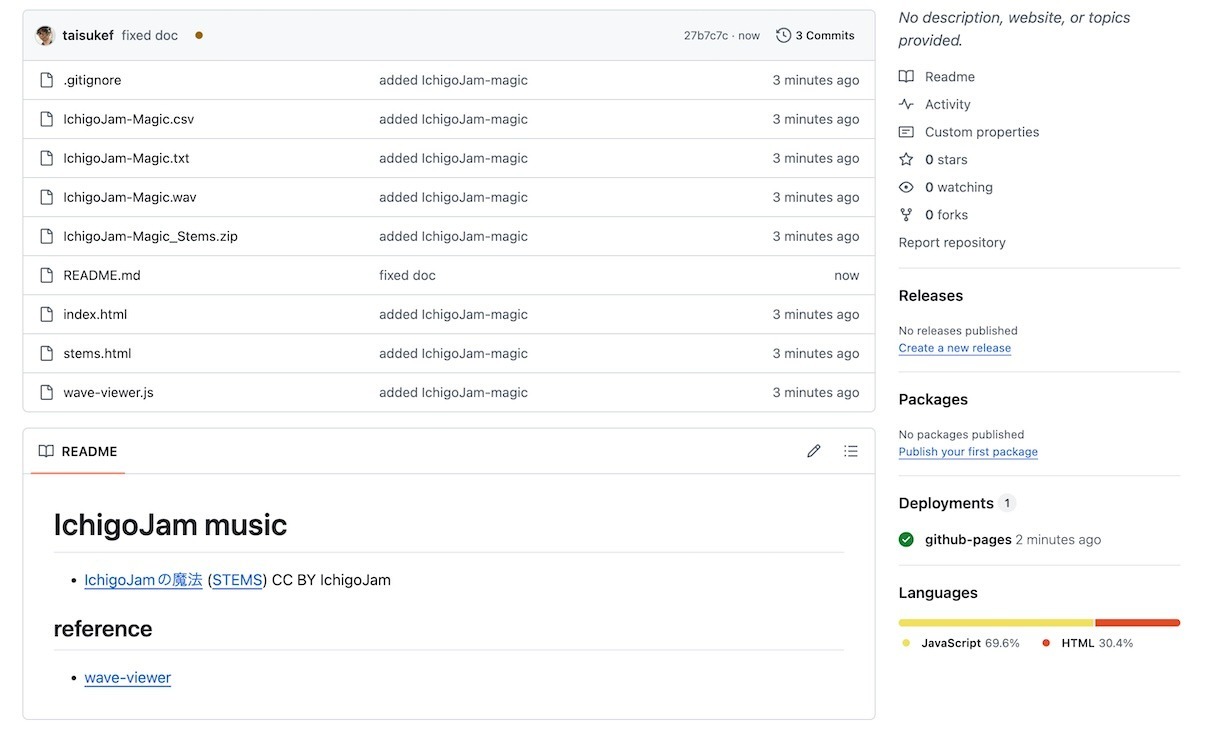Screen dimensions: 1220x739
Task: Click the yellow JavaScript segment of language bar
Action: pos(997,623)
